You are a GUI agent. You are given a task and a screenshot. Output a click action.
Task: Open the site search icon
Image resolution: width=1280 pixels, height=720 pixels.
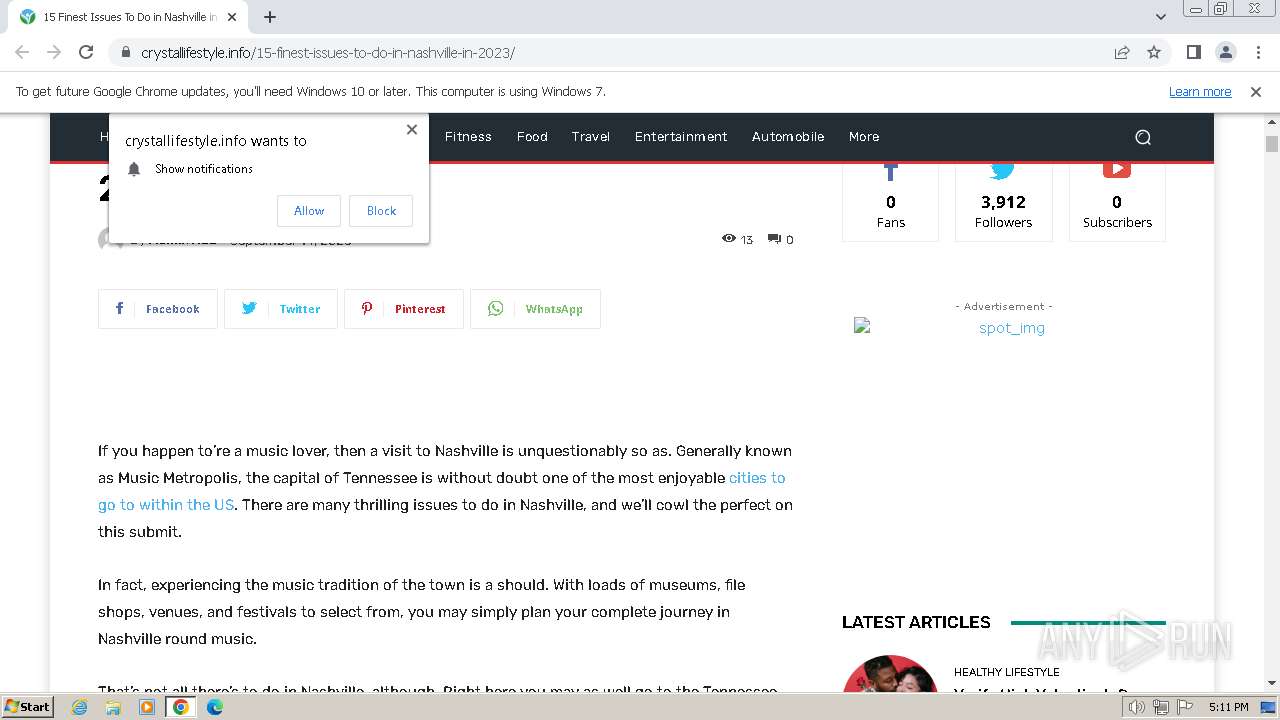[x=1143, y=138]
